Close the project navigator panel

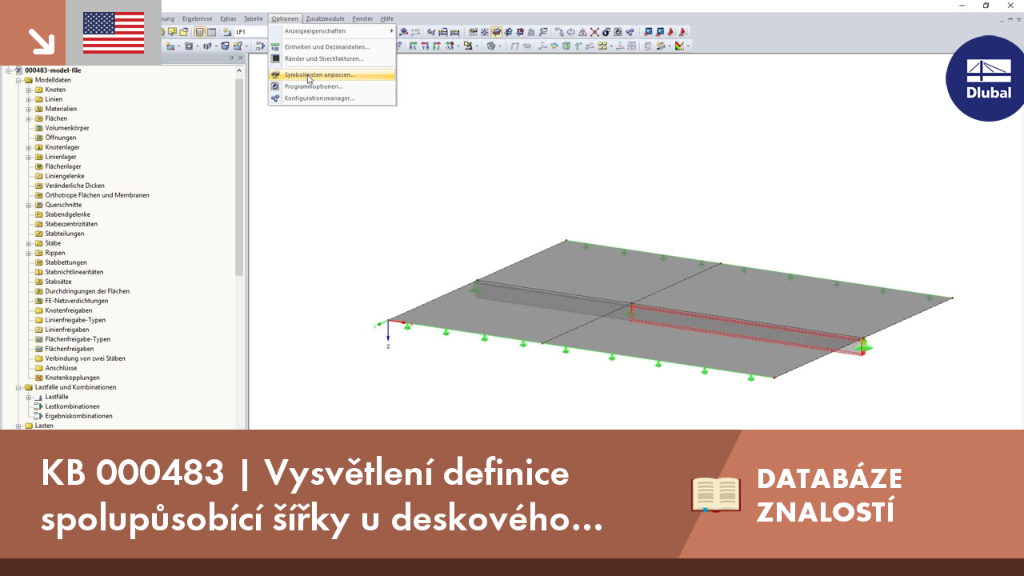coord(240,58)
